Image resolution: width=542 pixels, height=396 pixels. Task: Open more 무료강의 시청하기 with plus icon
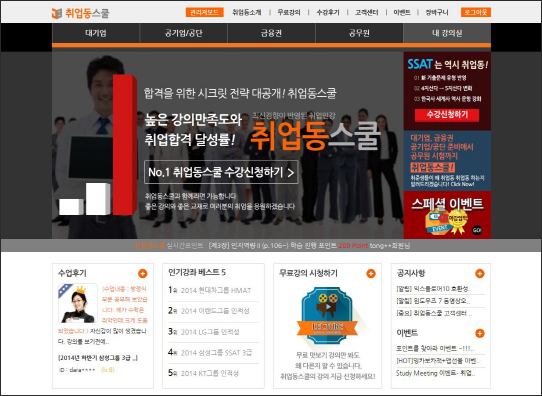click(x=371, y=273)
